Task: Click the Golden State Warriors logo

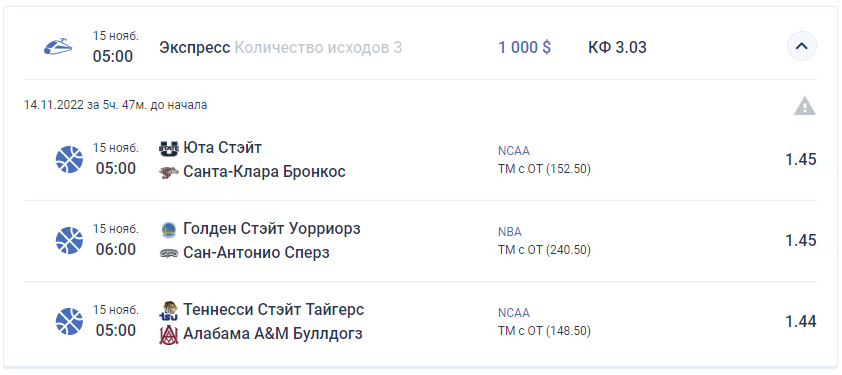Action: [169, 229]
